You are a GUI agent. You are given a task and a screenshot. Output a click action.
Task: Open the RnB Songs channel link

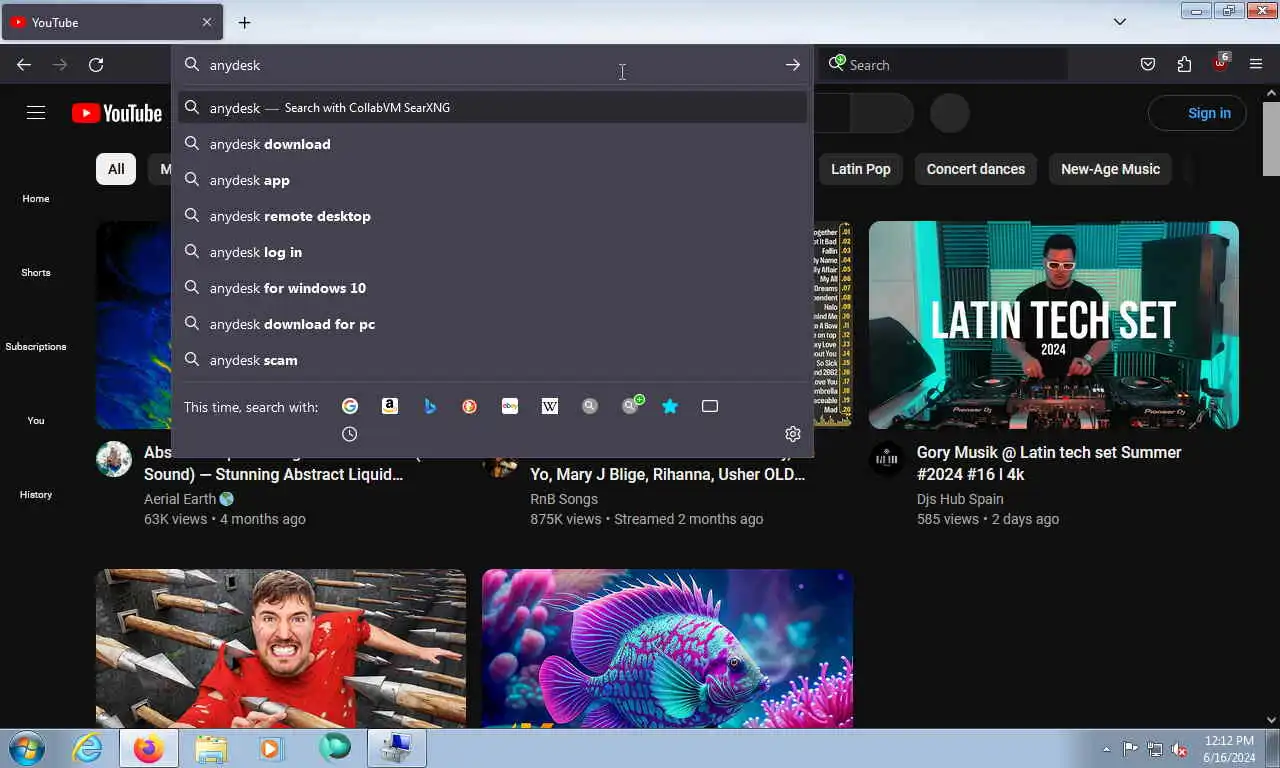point(564,499)
